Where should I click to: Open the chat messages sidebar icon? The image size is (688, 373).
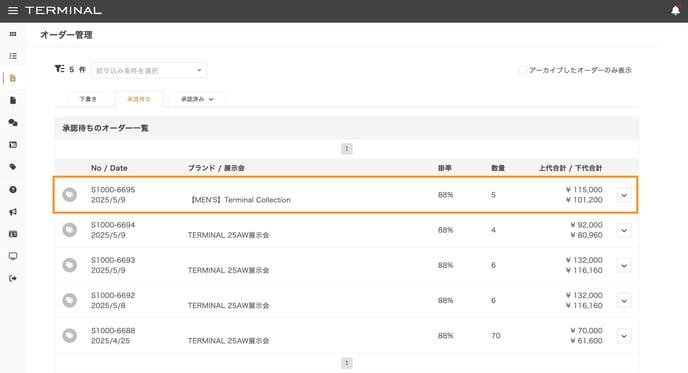click(x=13, y=122)
